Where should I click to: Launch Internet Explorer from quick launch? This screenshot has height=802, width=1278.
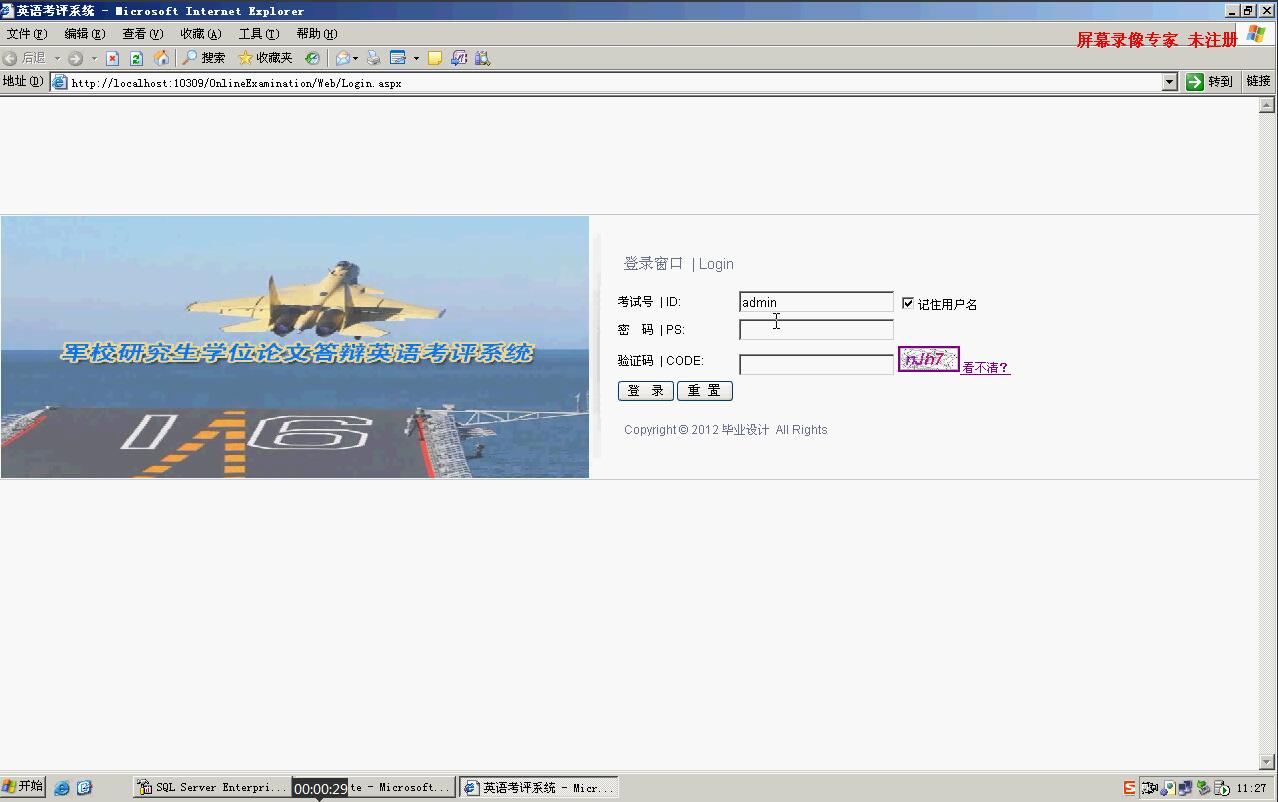[x=62, y=788]
